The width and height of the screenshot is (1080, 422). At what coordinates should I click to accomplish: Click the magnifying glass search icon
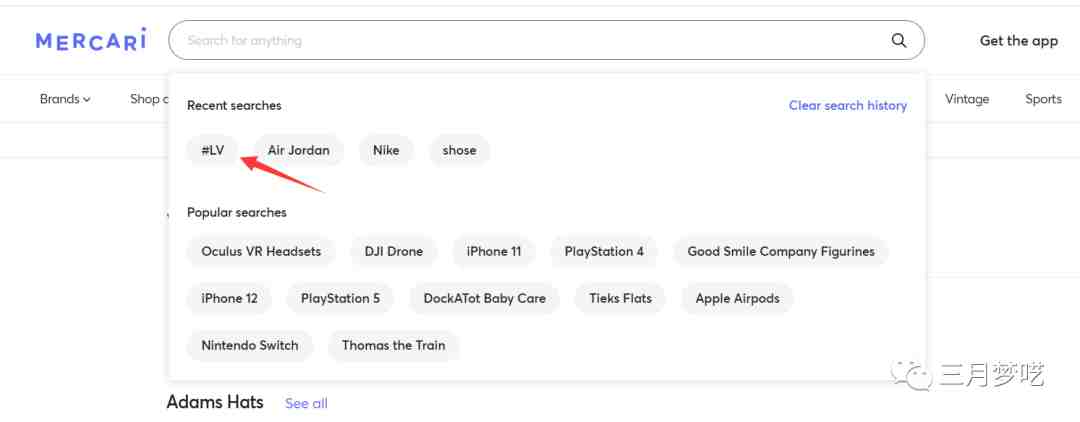[898, 41]
